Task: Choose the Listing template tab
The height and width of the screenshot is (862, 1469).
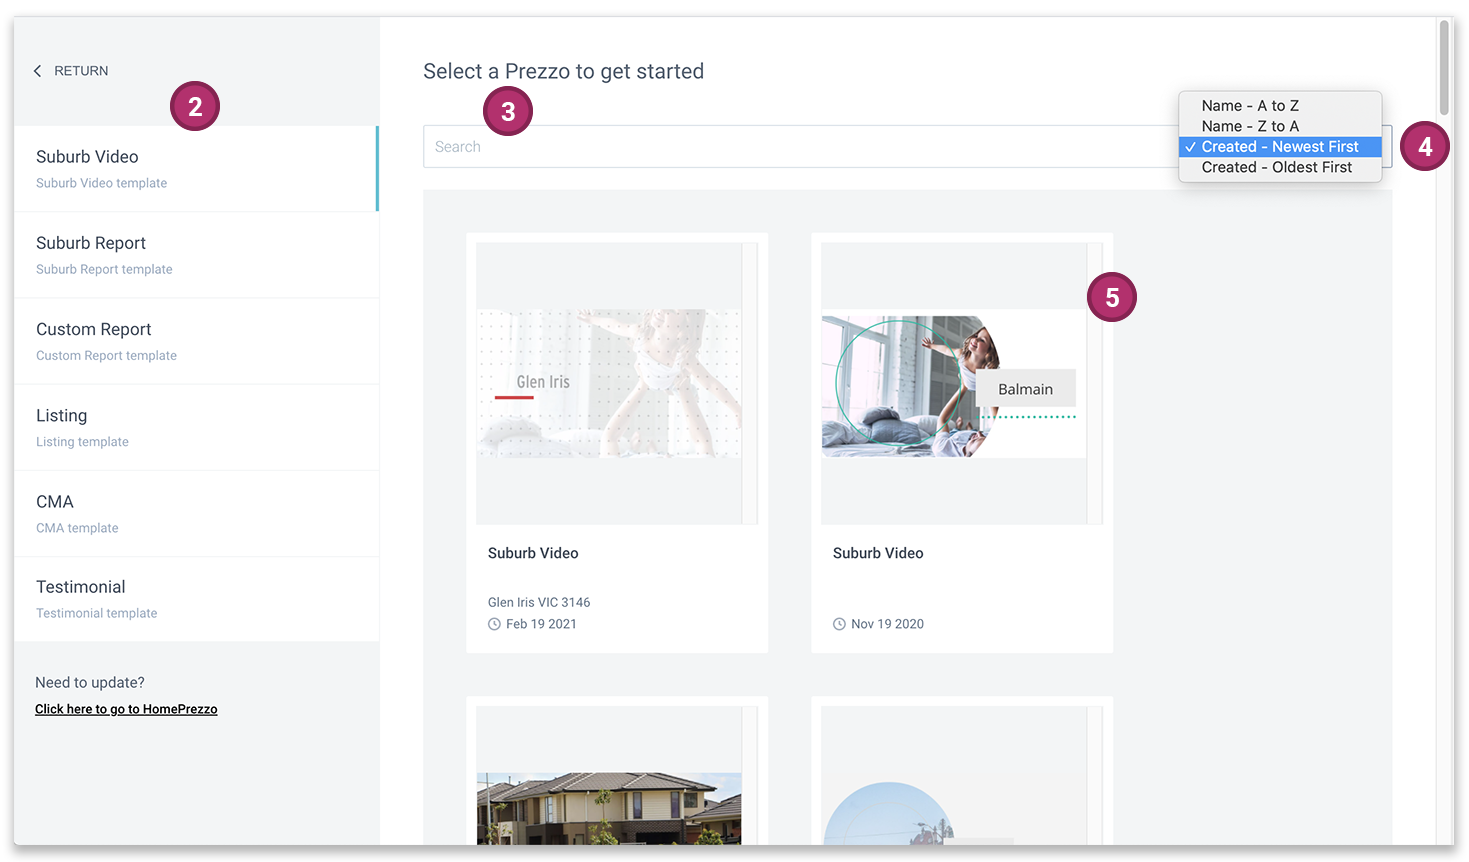Action: [x=196, y=427]
